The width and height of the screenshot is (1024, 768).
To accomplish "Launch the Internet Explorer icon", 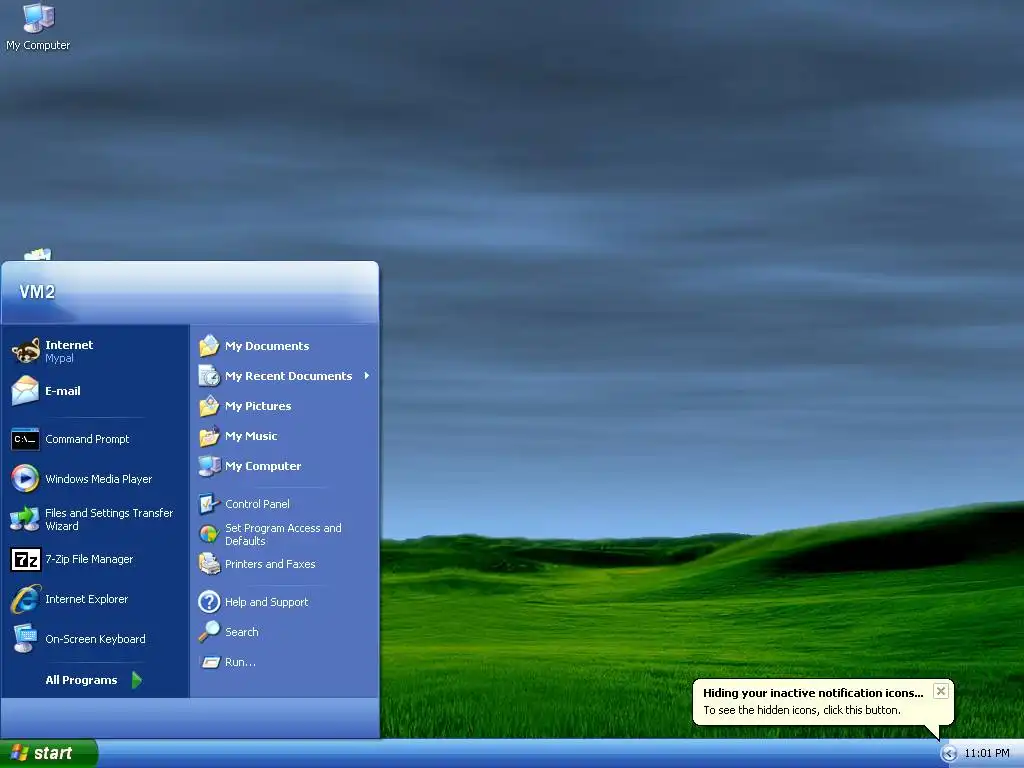I will click(x=25, y=599).
